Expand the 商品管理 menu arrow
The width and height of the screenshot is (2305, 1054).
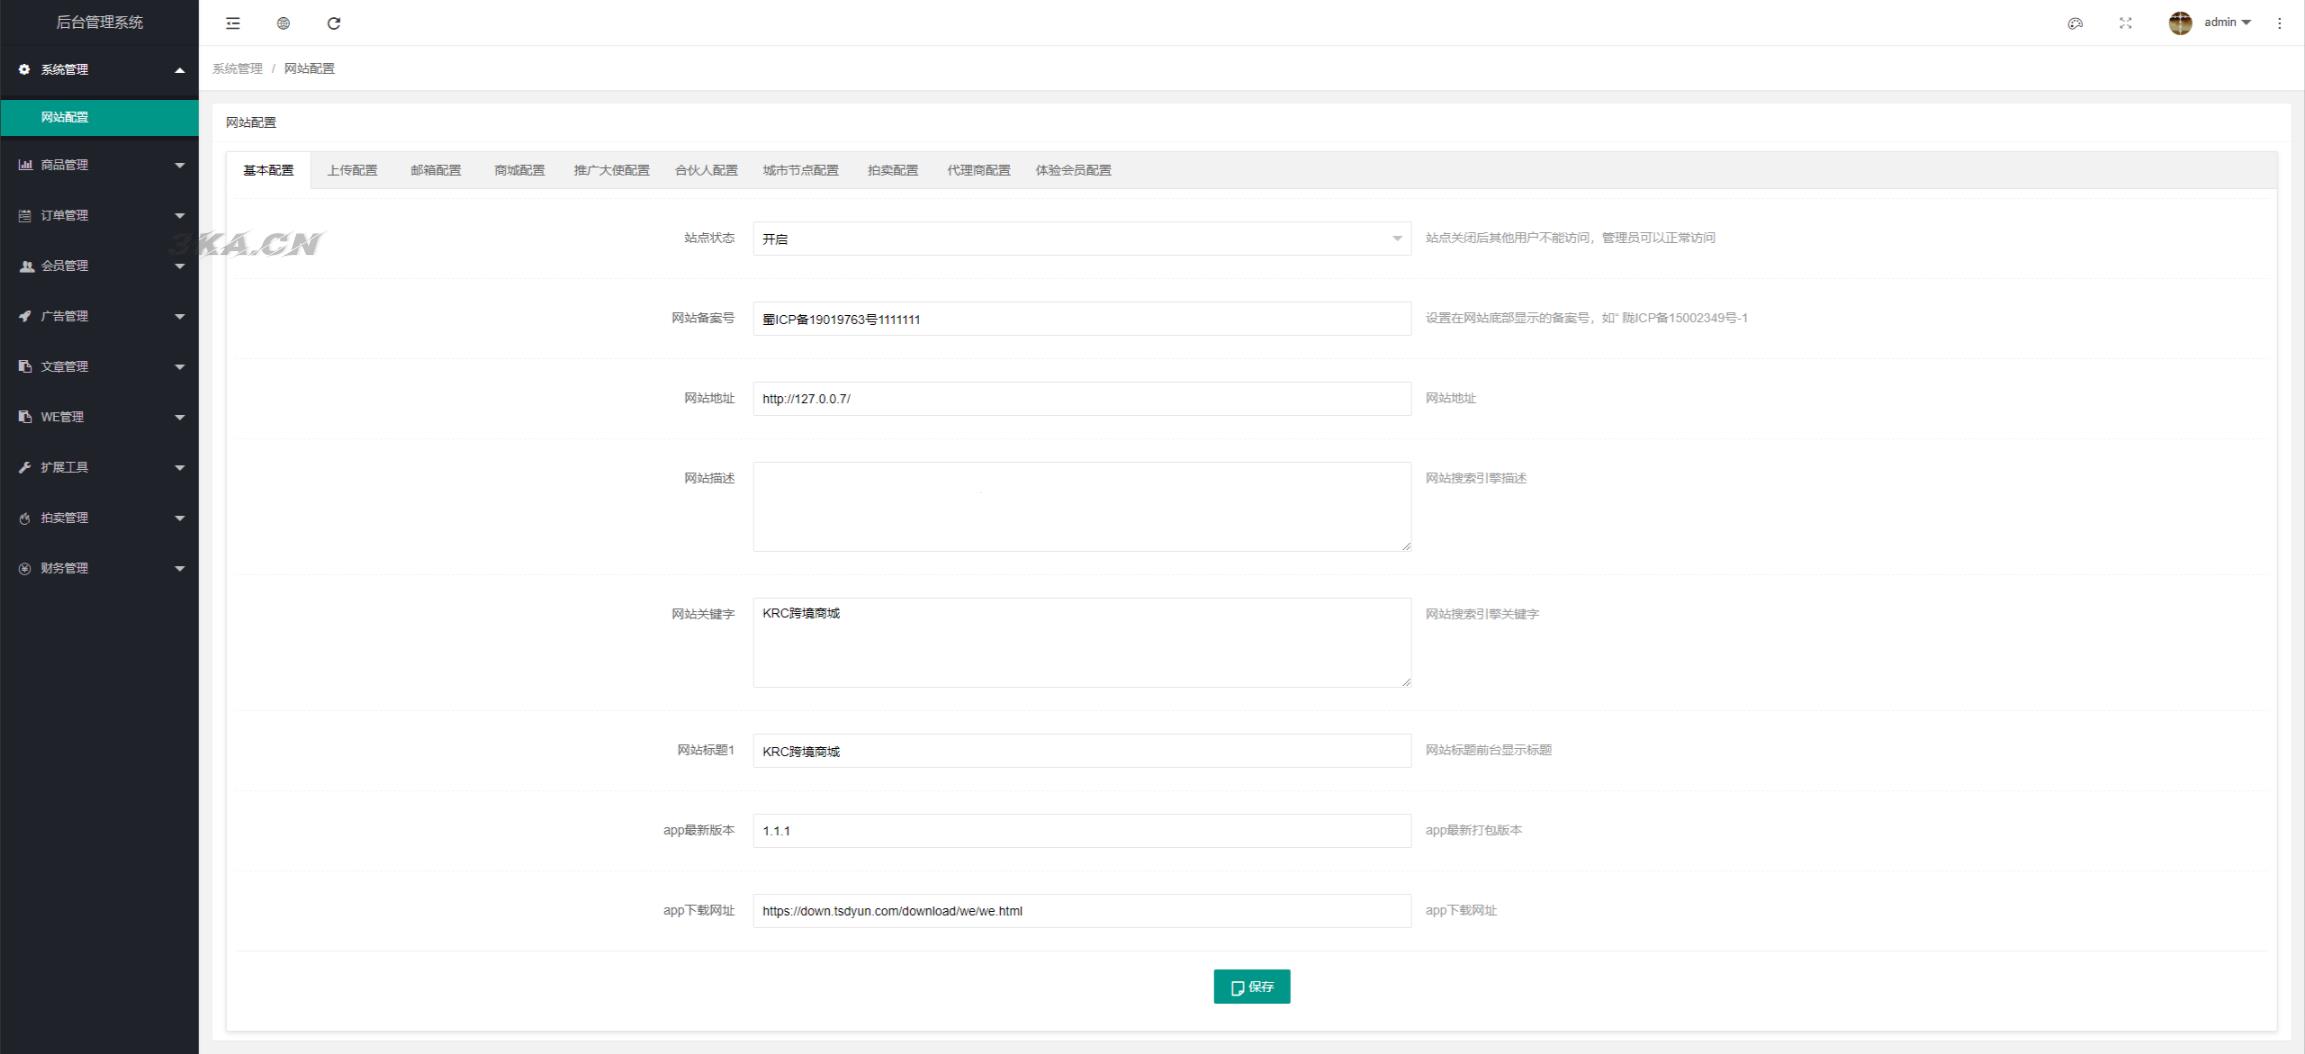click(180, 165)
